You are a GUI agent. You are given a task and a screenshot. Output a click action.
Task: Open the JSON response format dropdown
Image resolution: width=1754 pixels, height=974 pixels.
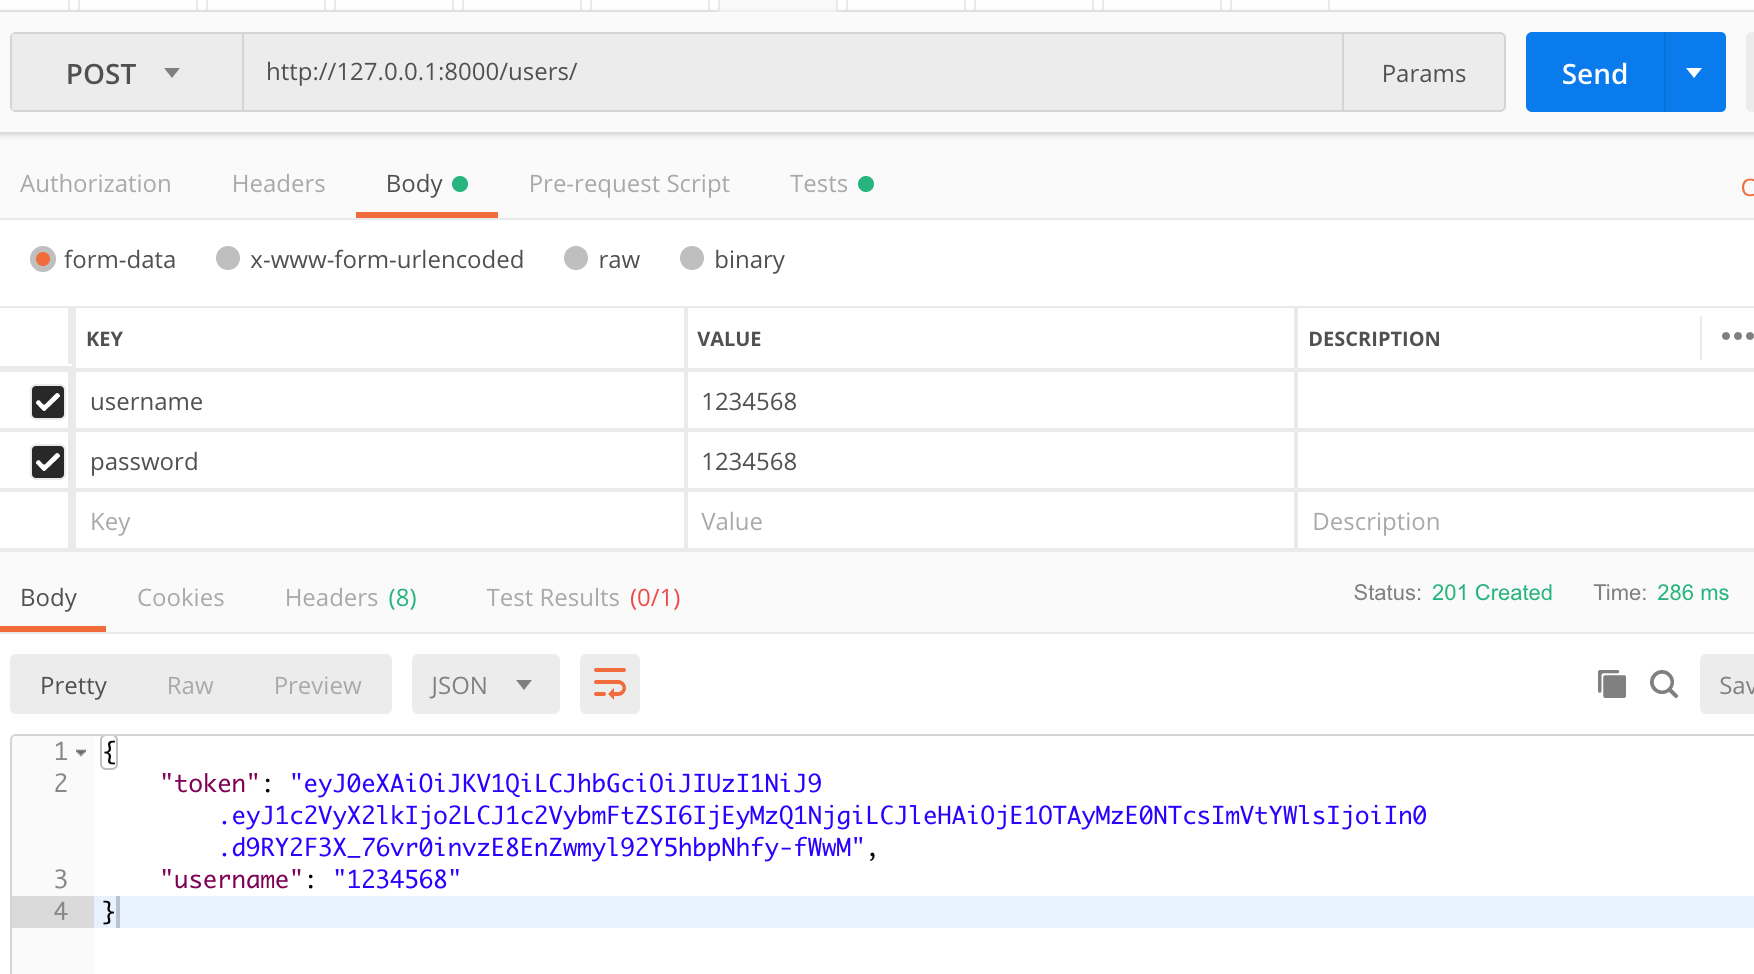click(486, 684)
